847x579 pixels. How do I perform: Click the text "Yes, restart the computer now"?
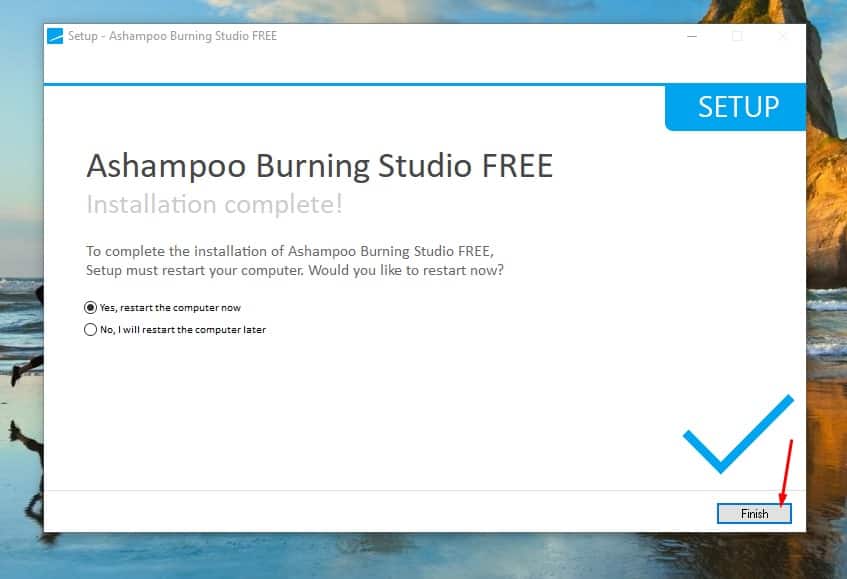pyautogui.click(x=170, y=308)
